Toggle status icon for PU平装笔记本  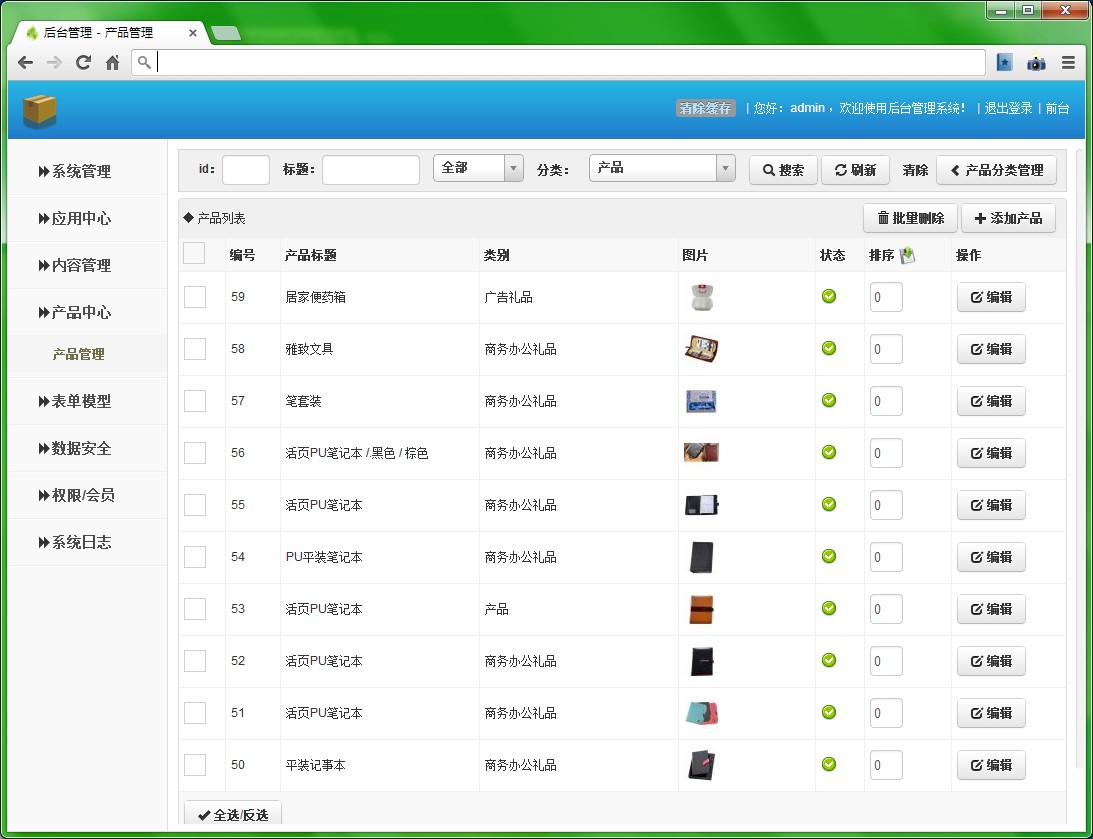pos(829,556)
